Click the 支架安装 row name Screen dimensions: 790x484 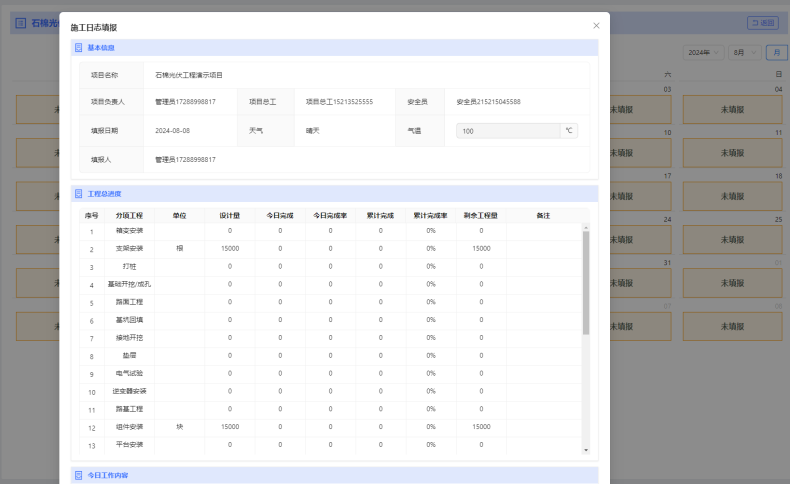(x=129, y=249)
